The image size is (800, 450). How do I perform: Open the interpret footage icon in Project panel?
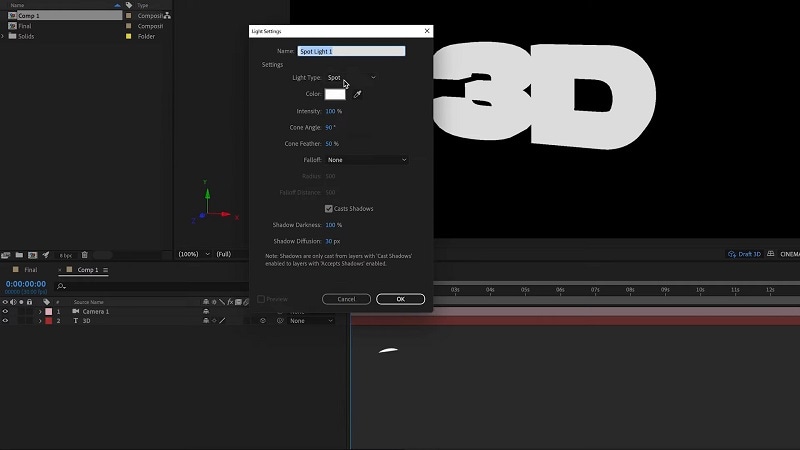pos(6,255)
